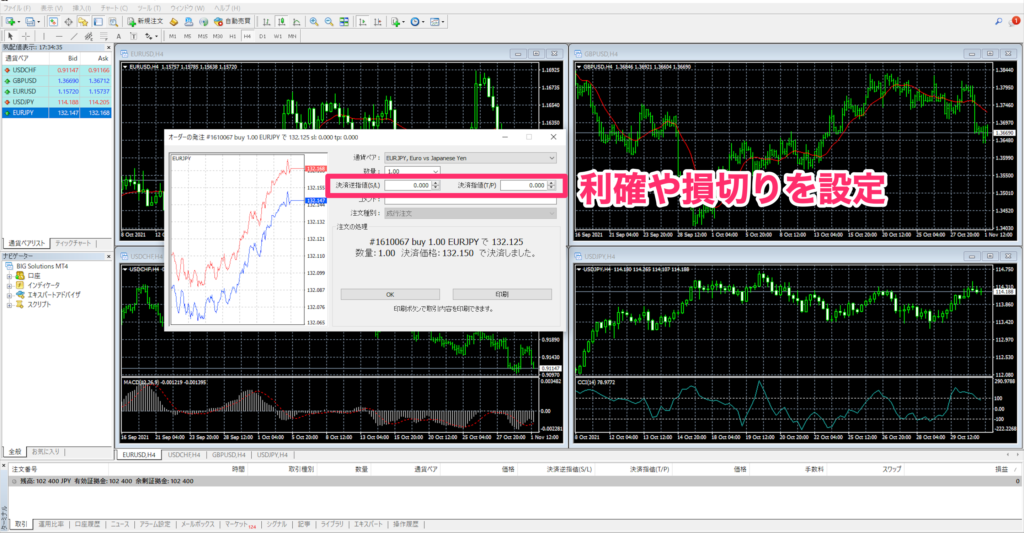Select the text A tool
The height and width of the screenshot is (533, 1024).
(x=118, y=37)
